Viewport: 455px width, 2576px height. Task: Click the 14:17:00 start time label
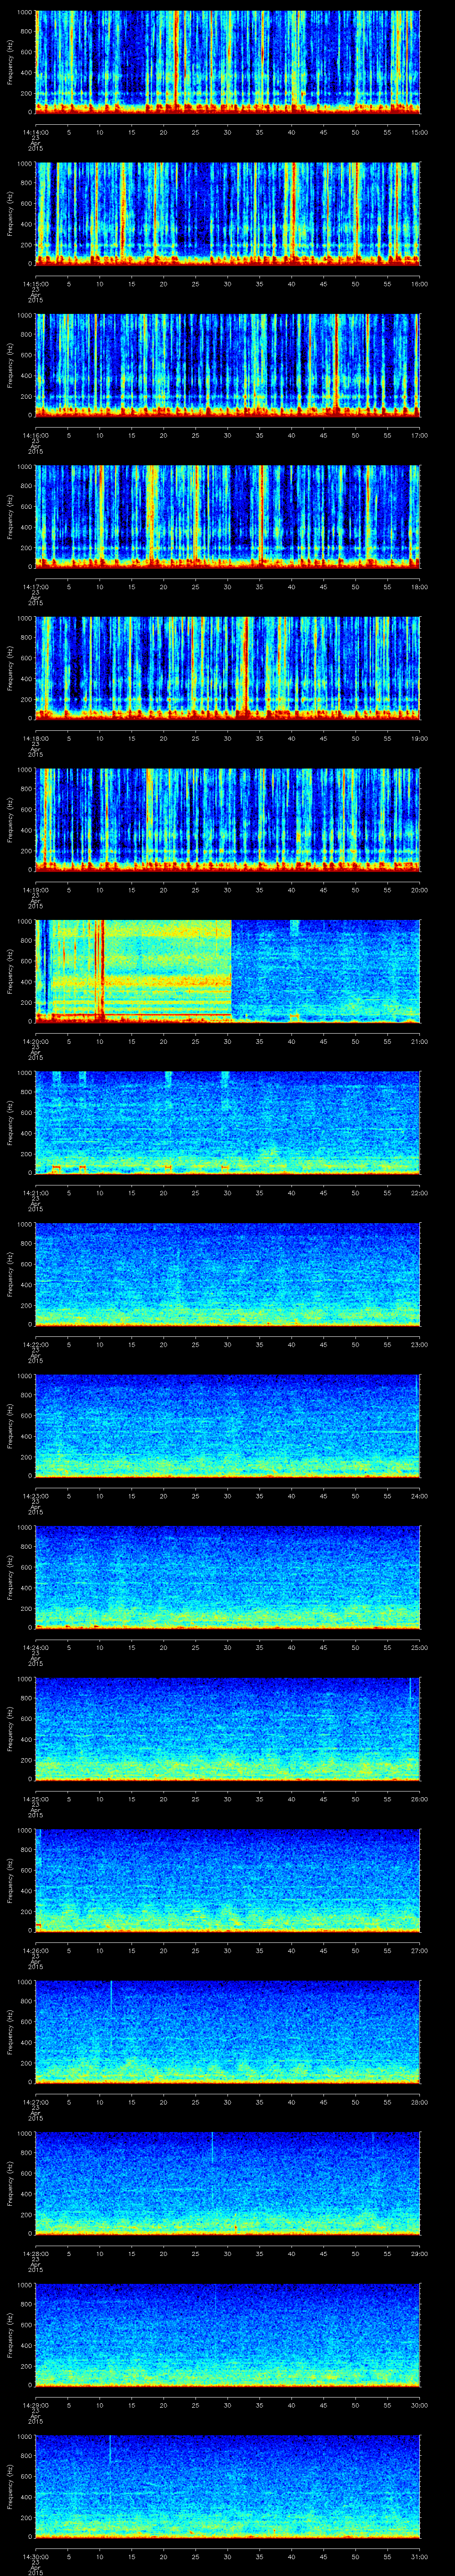[x=35, y=587]
